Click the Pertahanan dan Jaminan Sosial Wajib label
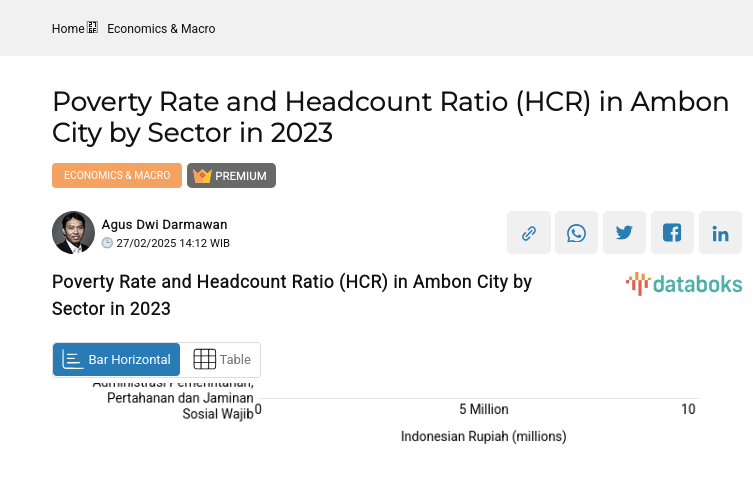This screenshot has width=753, height=498. click(x=180, y=406)
